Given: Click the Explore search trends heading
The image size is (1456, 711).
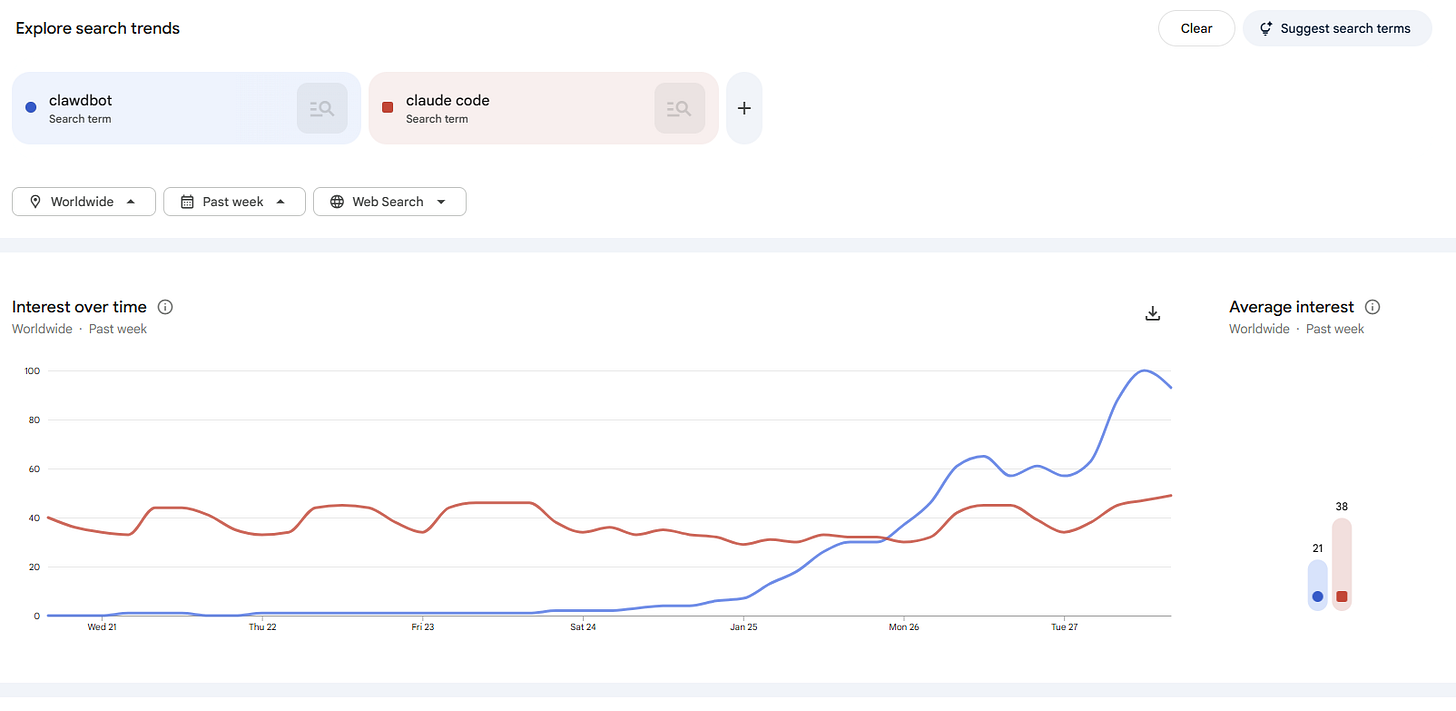Looking at the screenshot, I should point(98,28).
